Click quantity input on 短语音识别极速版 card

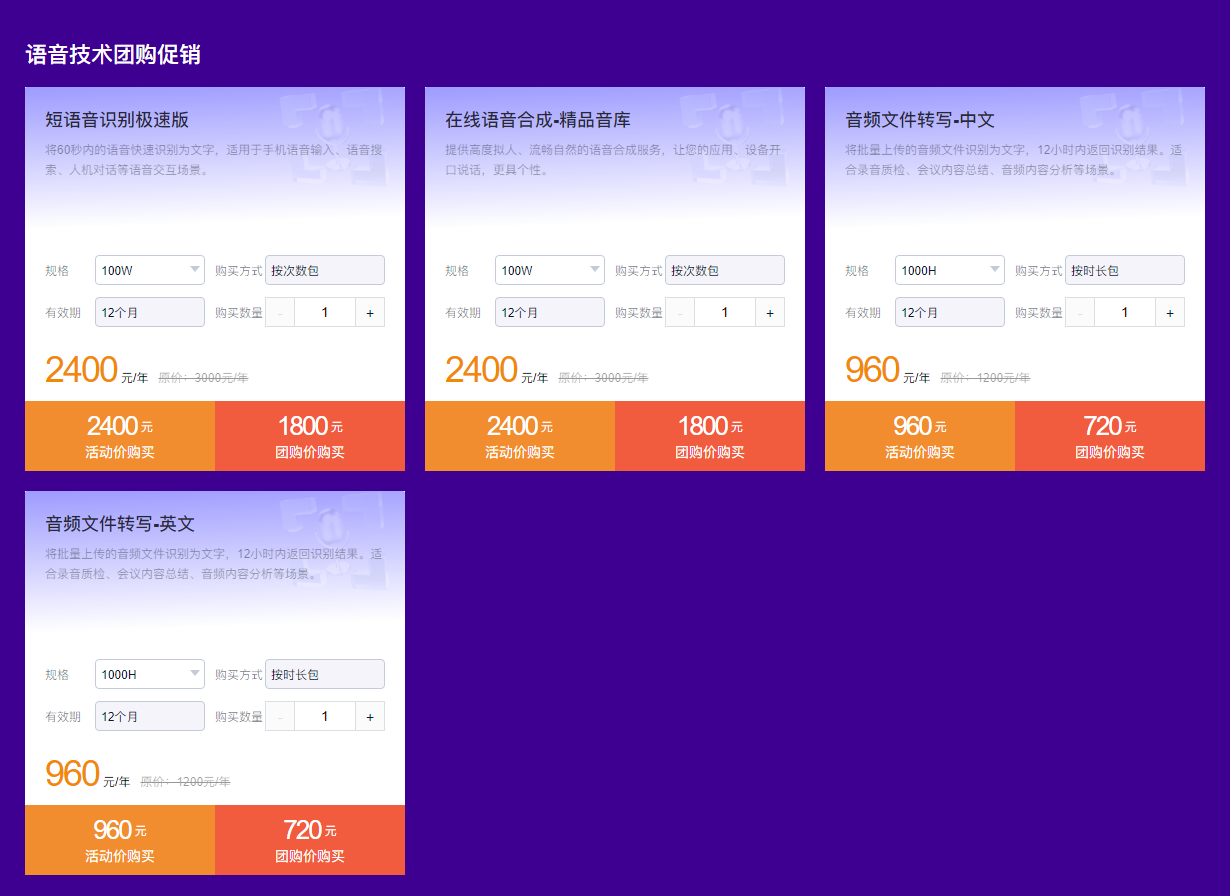pyautogui.click(x=325, y=313)
